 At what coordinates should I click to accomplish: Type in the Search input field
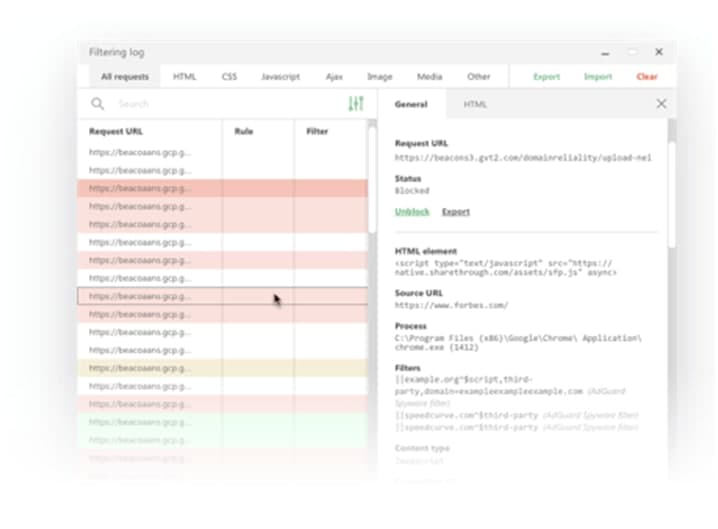220,104
